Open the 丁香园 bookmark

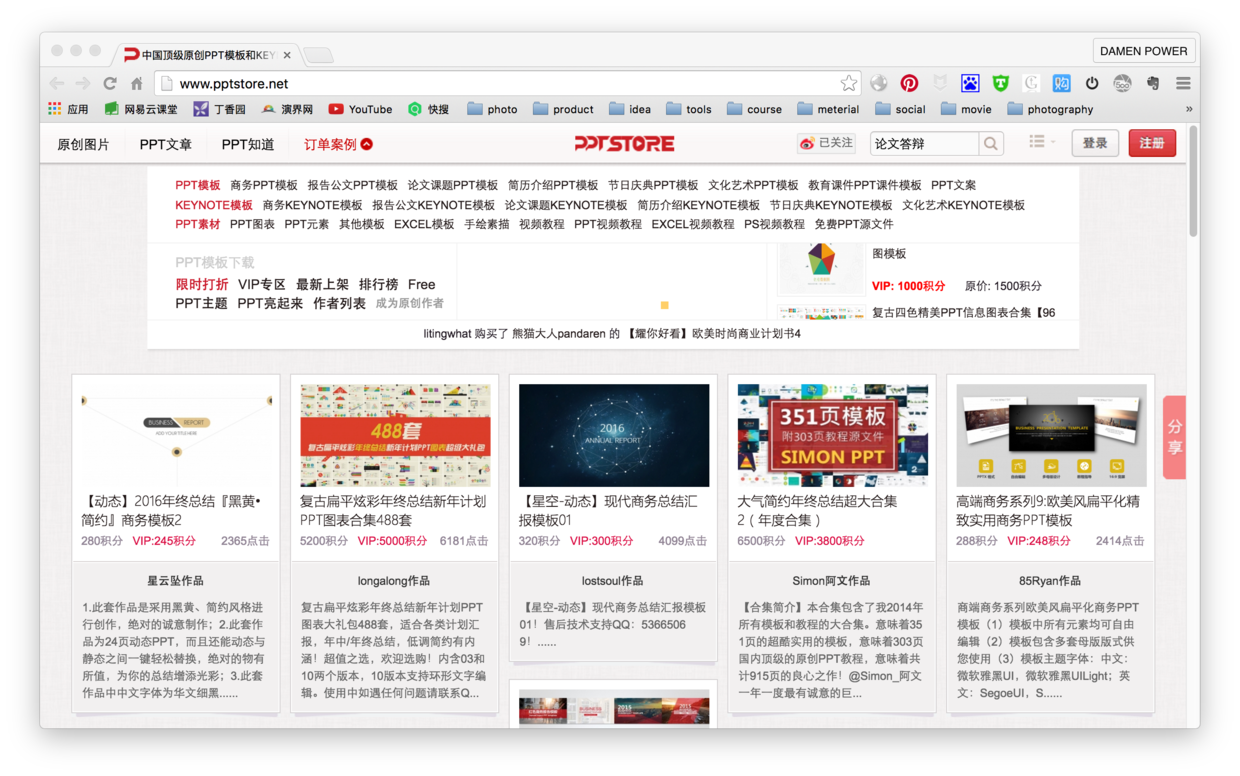click(x=220, y=110)
